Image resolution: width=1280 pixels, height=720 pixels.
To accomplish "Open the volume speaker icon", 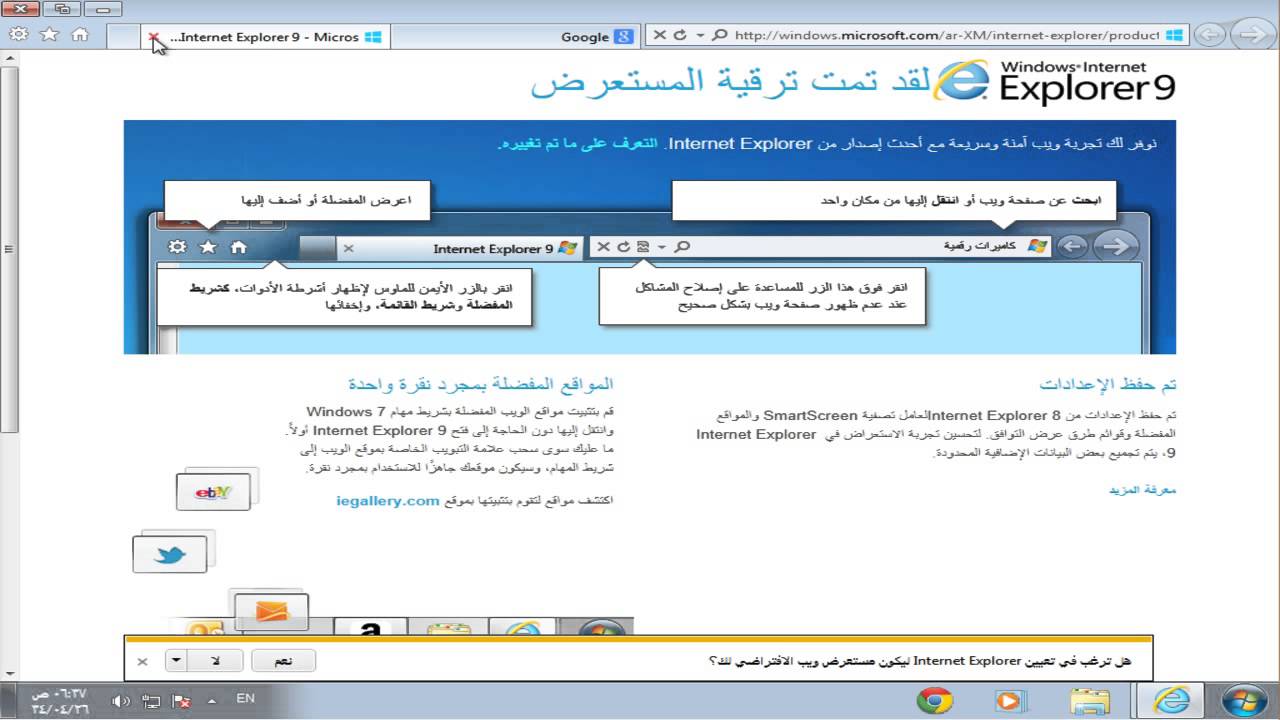I will click(x=120, y=701).
